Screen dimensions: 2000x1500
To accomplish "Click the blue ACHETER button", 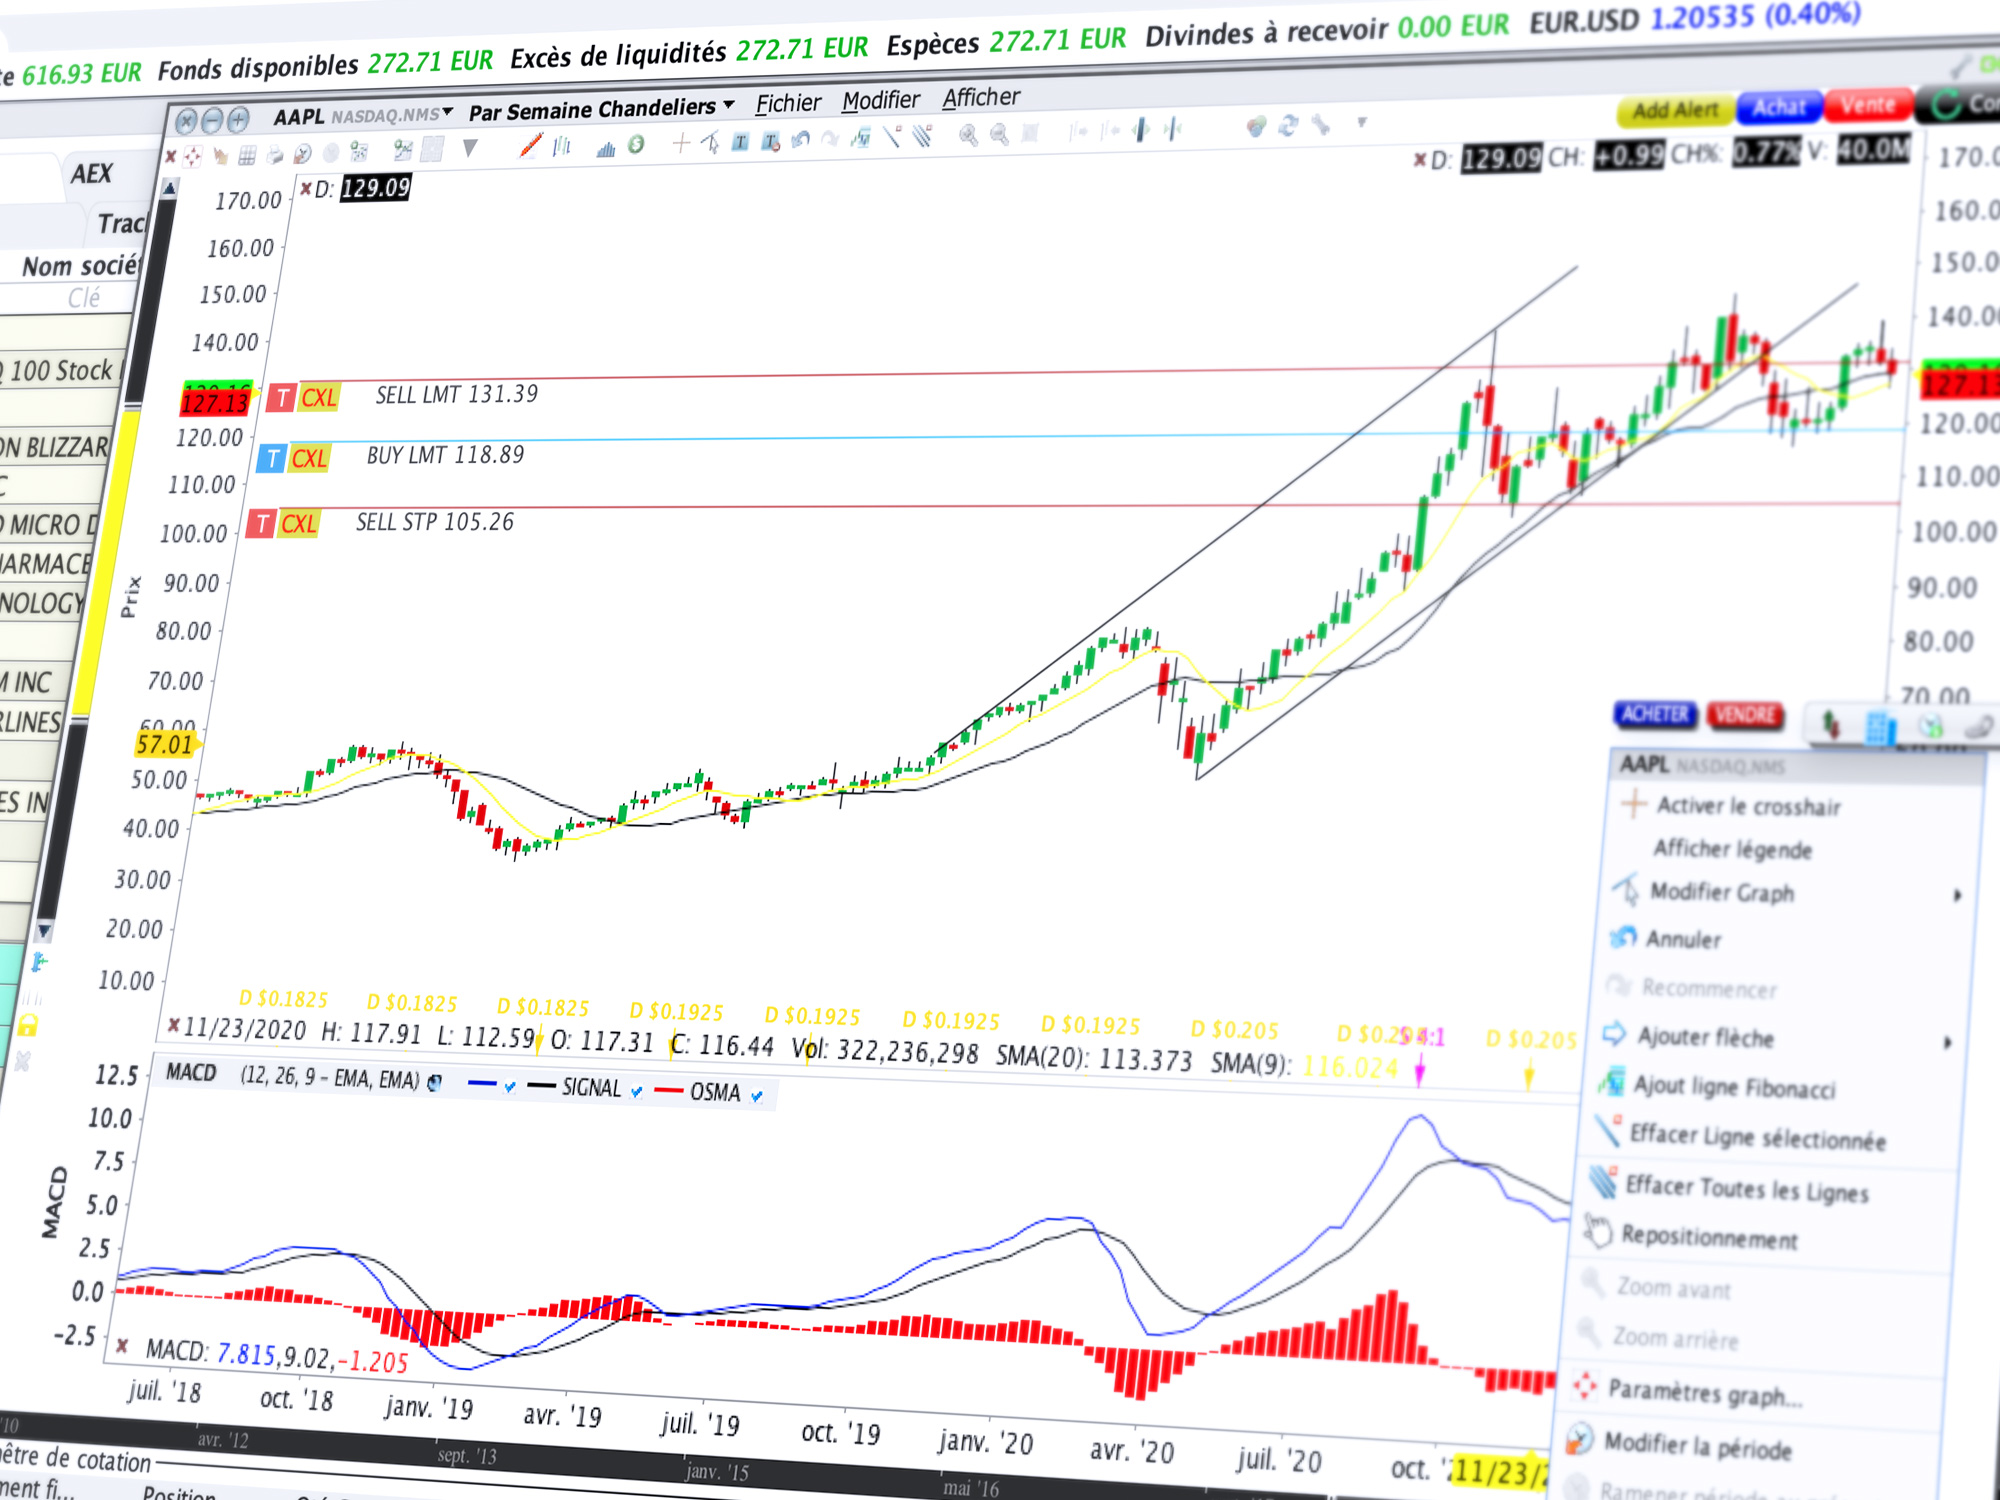I will pyautogui.click(x=1655, y=714).
